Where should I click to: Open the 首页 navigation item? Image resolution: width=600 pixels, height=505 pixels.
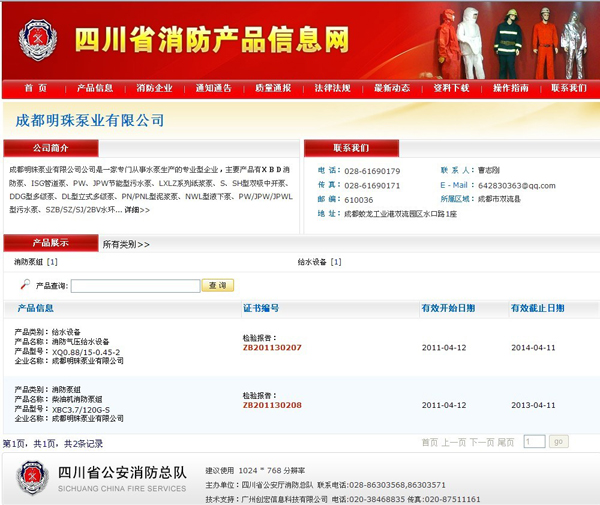(x=35, y=88)
